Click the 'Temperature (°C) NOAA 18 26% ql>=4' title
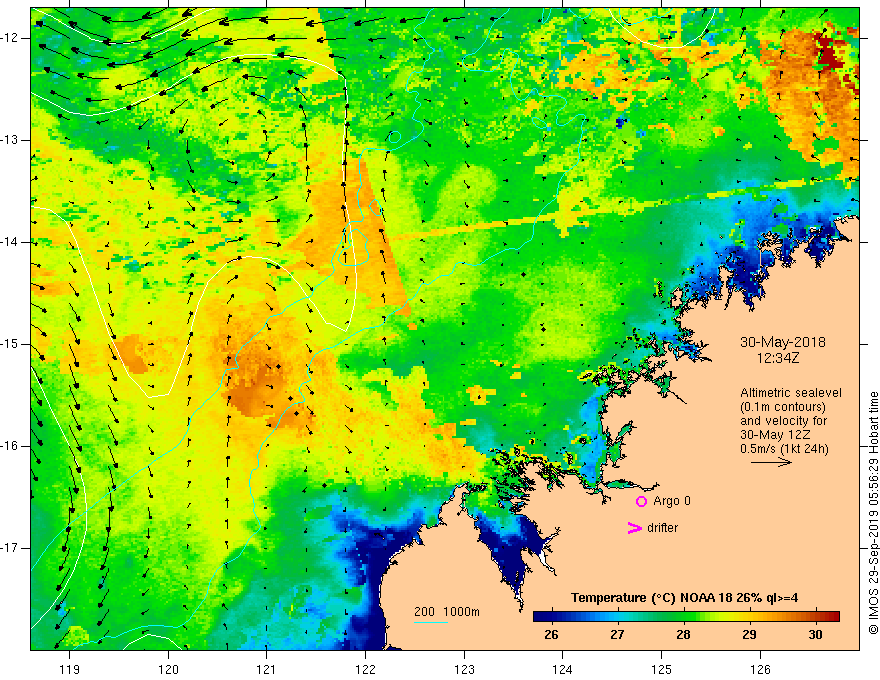The image size is (880, 680). point(685,598)
